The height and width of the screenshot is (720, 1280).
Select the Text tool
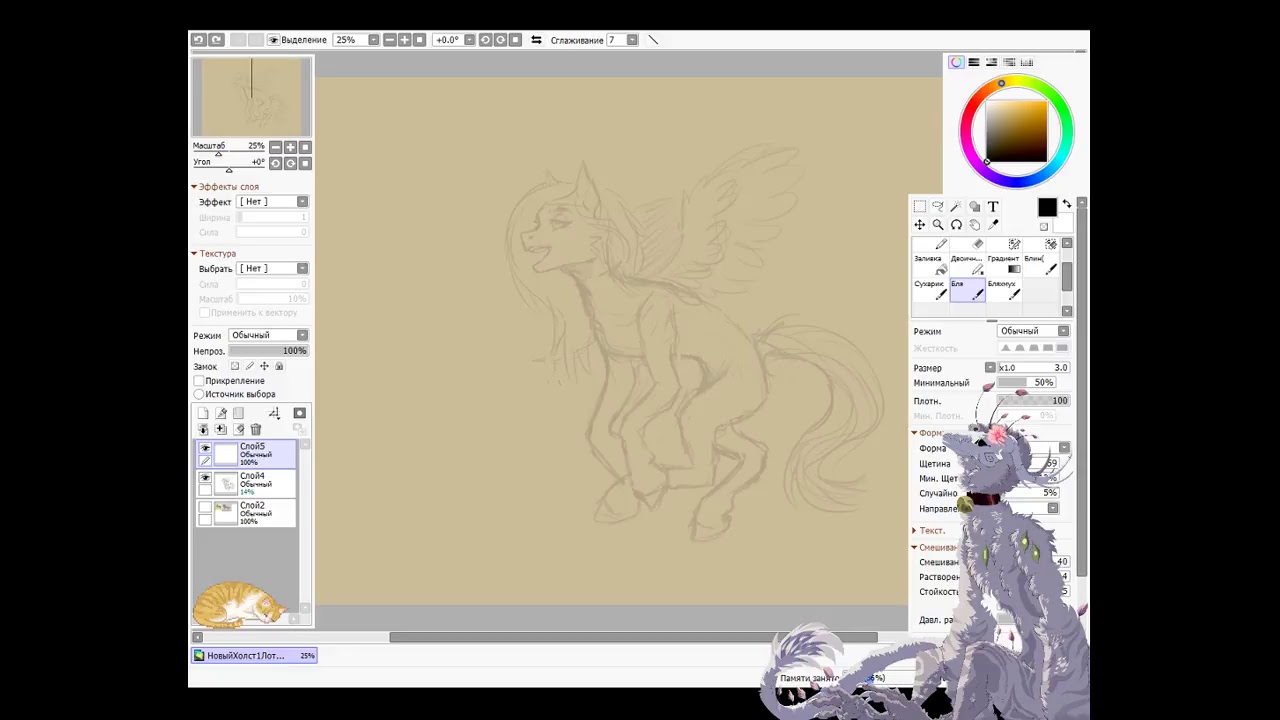pyautogui.click(x=993, y=206)
